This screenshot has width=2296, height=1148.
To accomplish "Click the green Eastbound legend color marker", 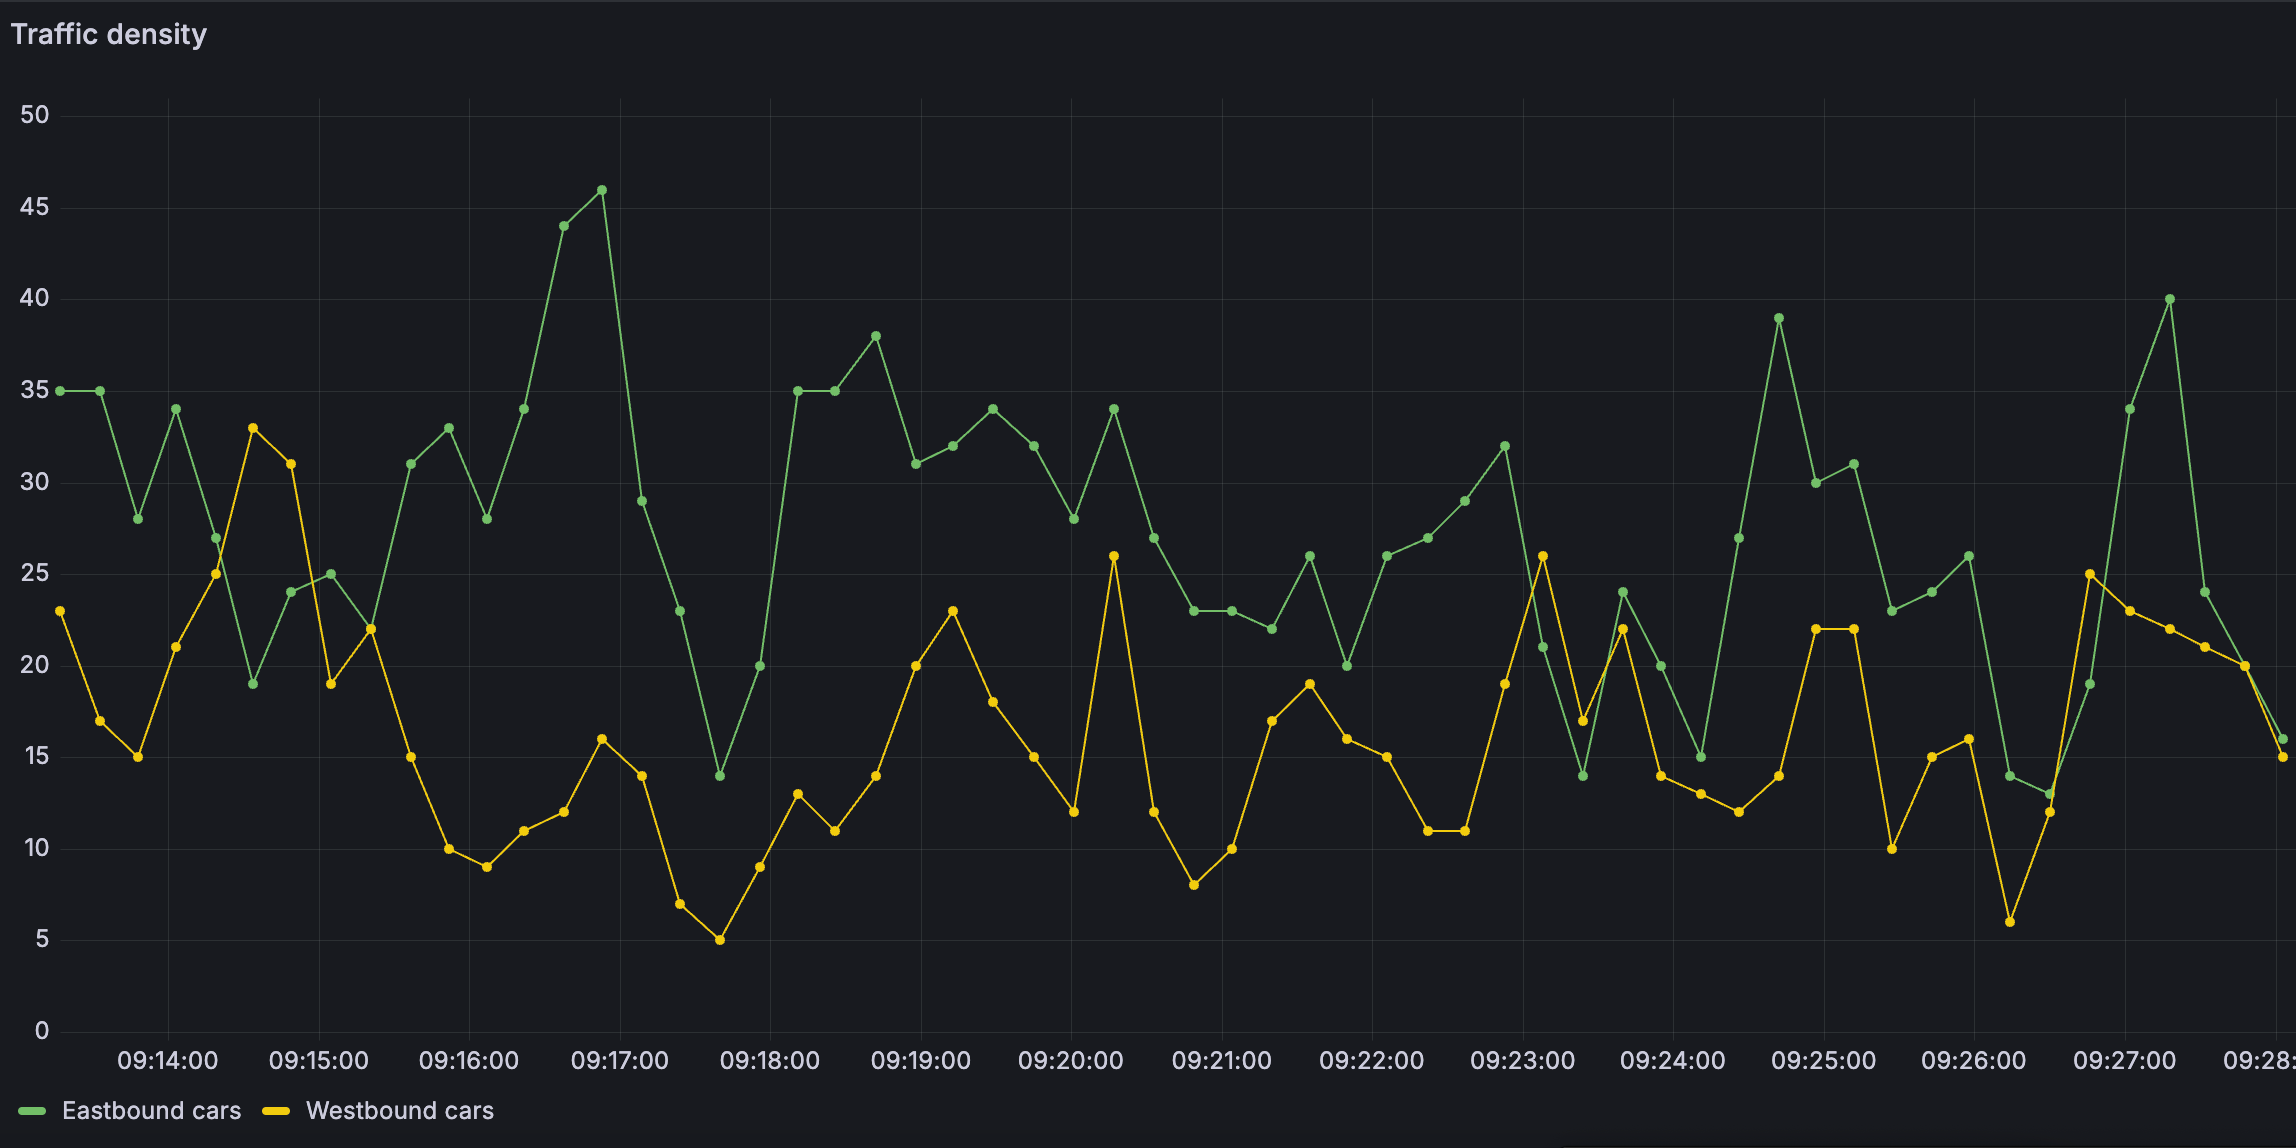I will pos(33,1110).
